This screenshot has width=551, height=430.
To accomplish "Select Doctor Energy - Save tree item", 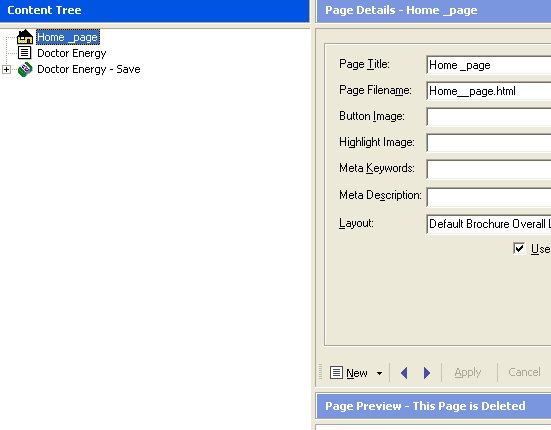I will coord(89,69).
